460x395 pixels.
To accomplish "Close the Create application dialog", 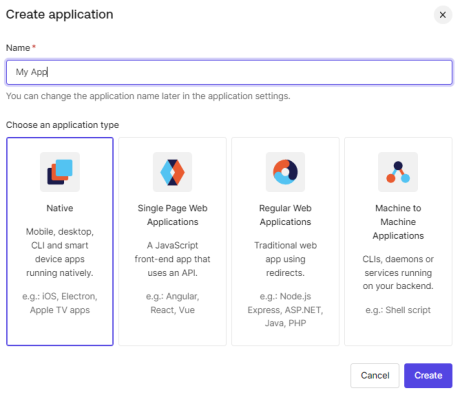I will pyautogui.click(x=443, y=15).
